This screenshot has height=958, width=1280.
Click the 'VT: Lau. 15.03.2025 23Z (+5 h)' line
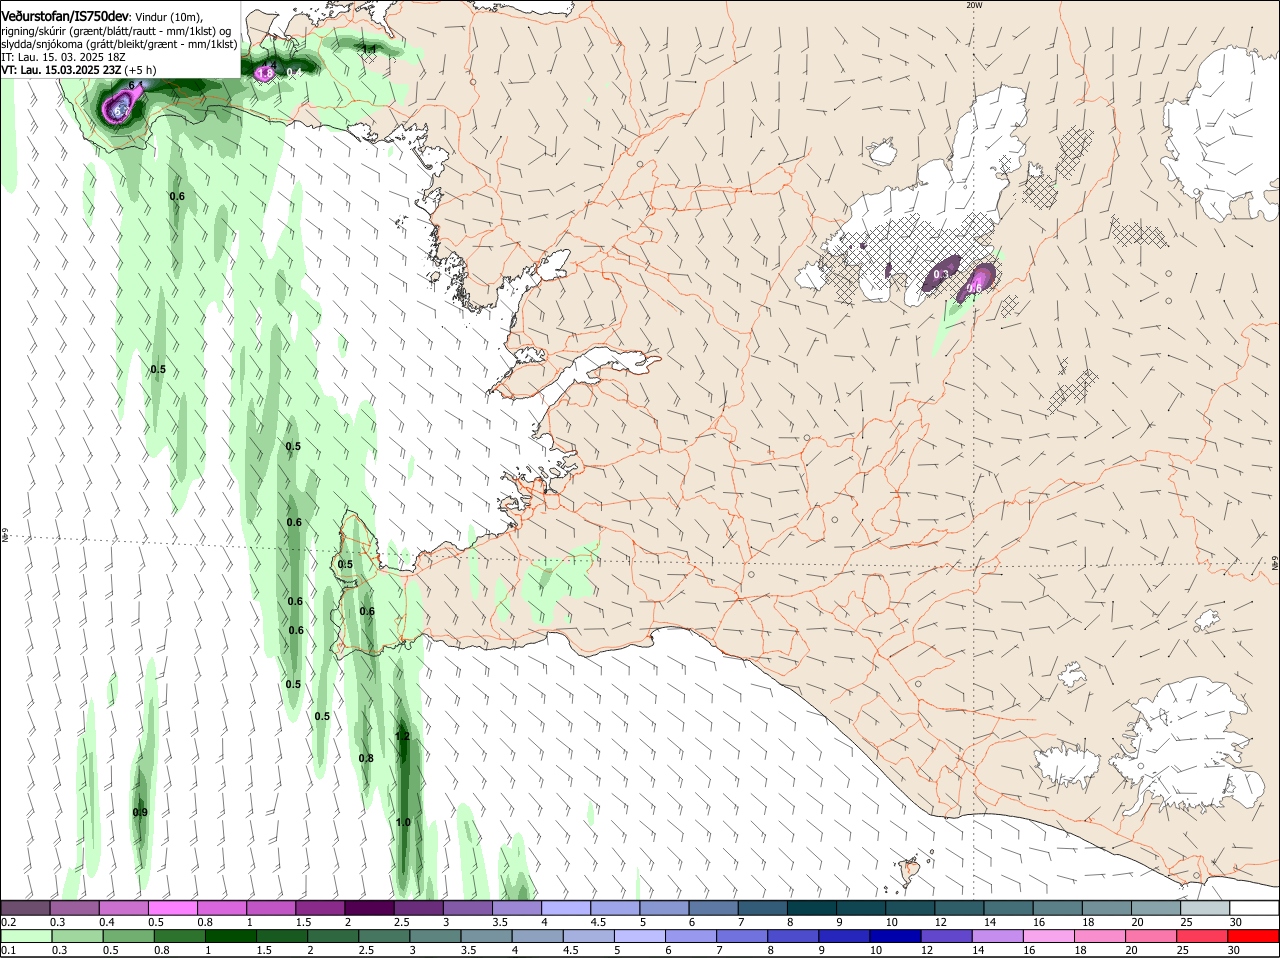pyautogui.click(x=79, y=70)
